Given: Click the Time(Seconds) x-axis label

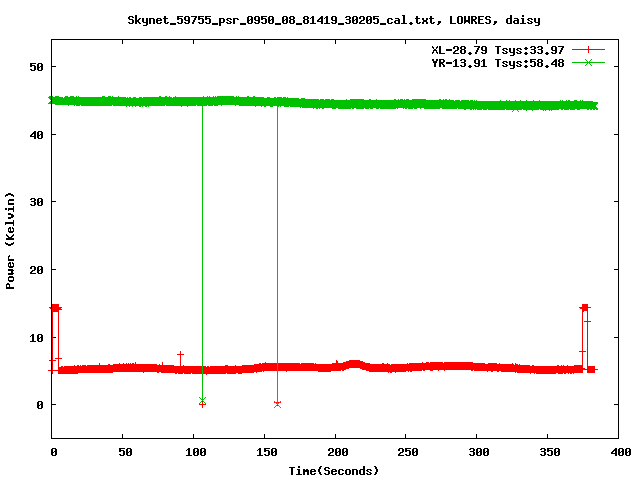Looking at the screenshot, I should pyautogui.click(x=333, y=471).
